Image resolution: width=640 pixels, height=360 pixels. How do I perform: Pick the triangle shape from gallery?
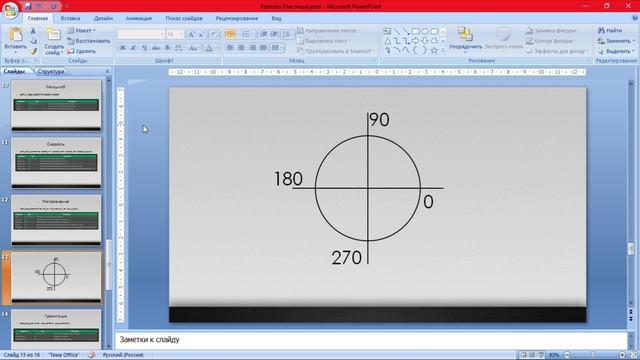click(x=387, y=41)
